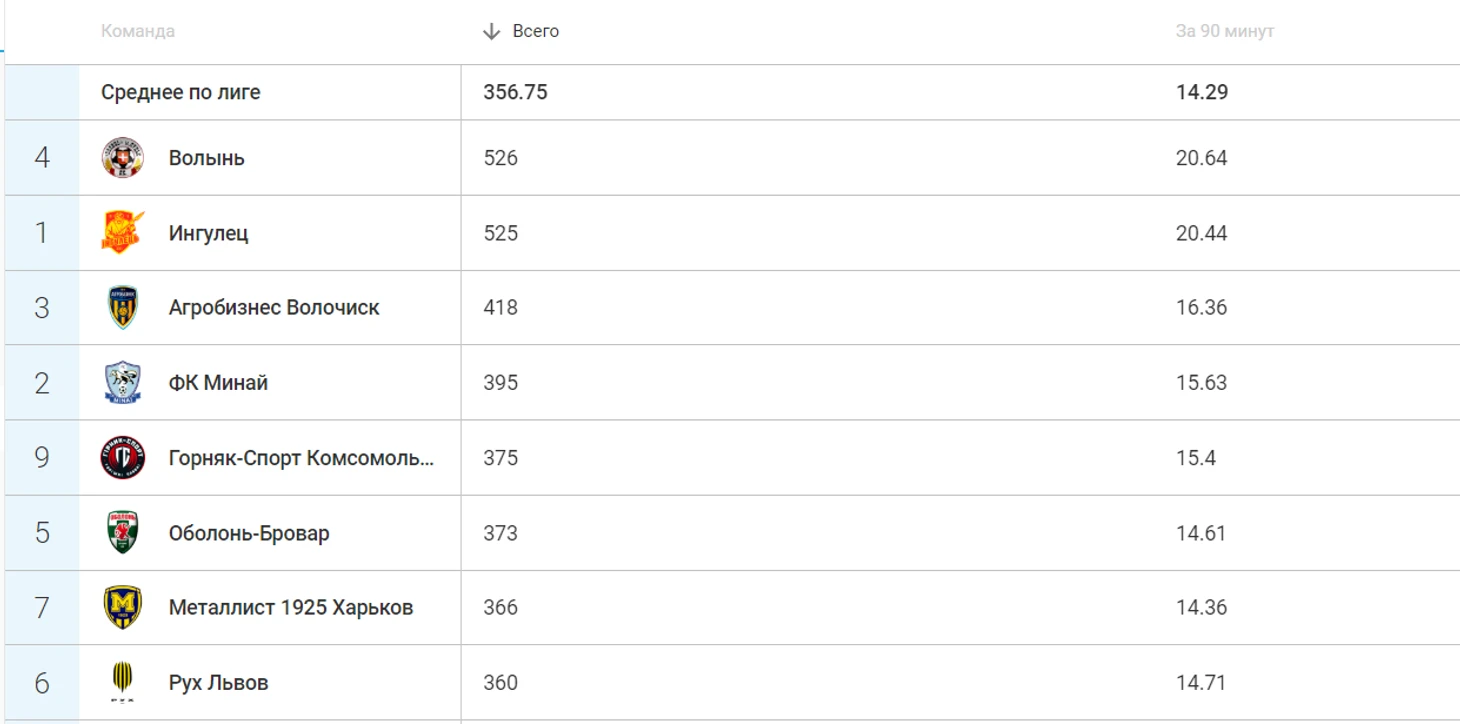This screenshot has height=724, width=1460.
Task: Click the descending sort arrow beside Всего
Action: tap(491, 31)
